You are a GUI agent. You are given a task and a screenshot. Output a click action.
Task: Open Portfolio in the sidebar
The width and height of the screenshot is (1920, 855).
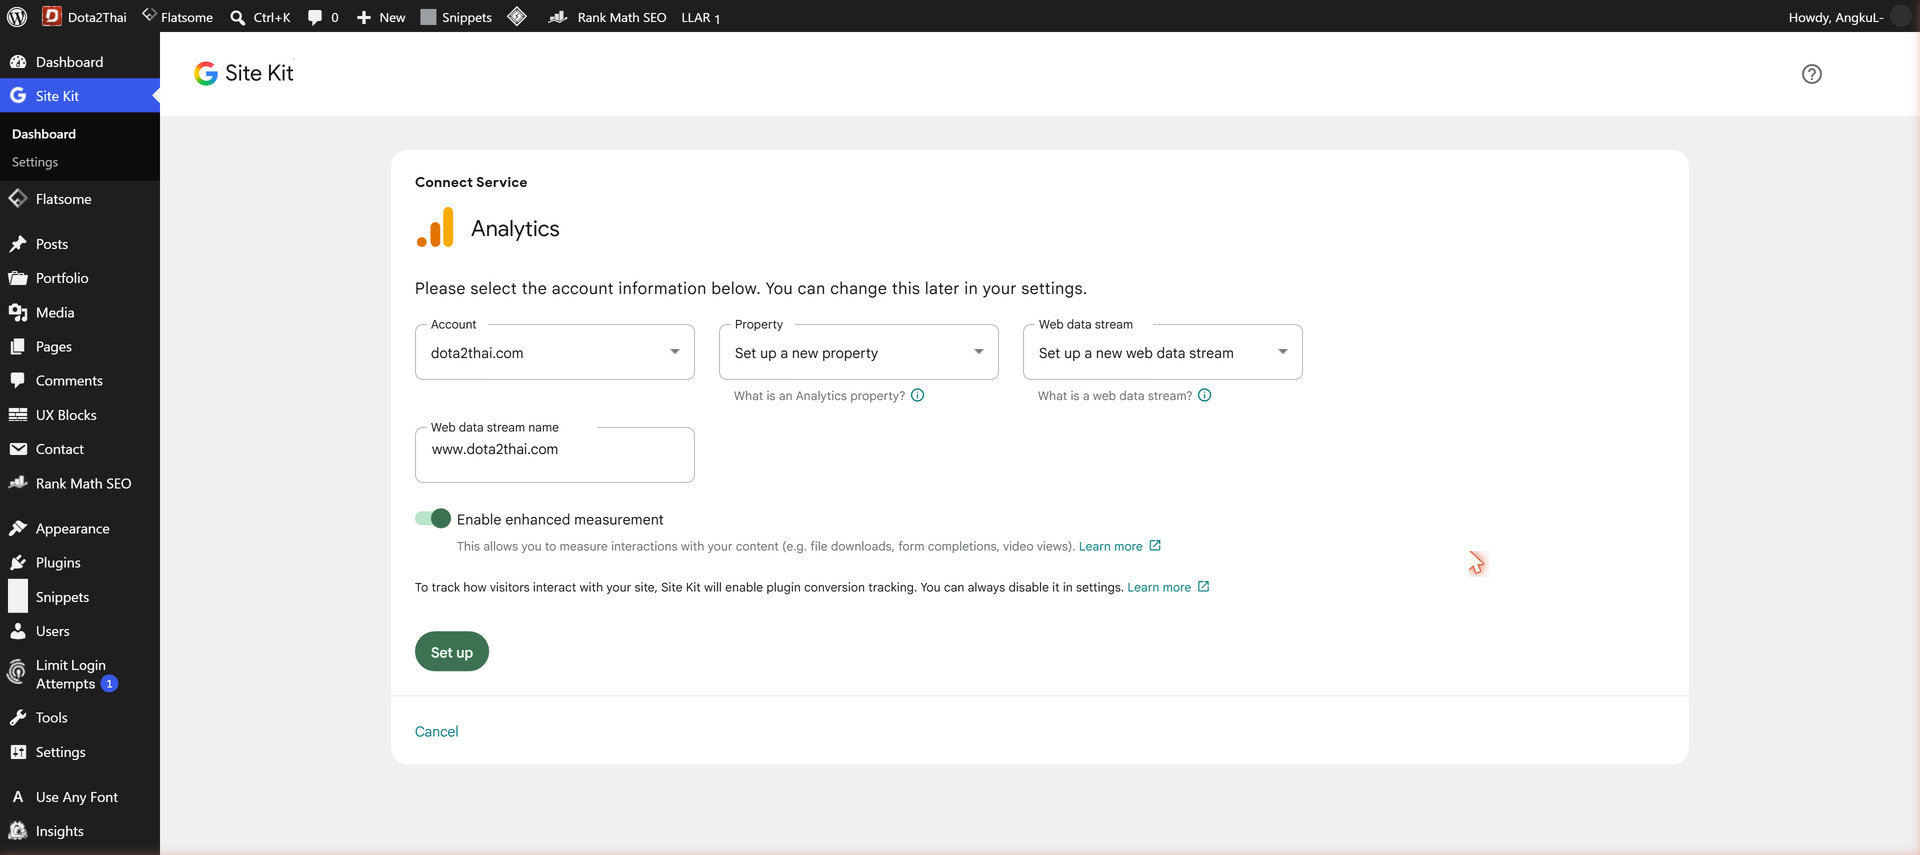(80, 278)
